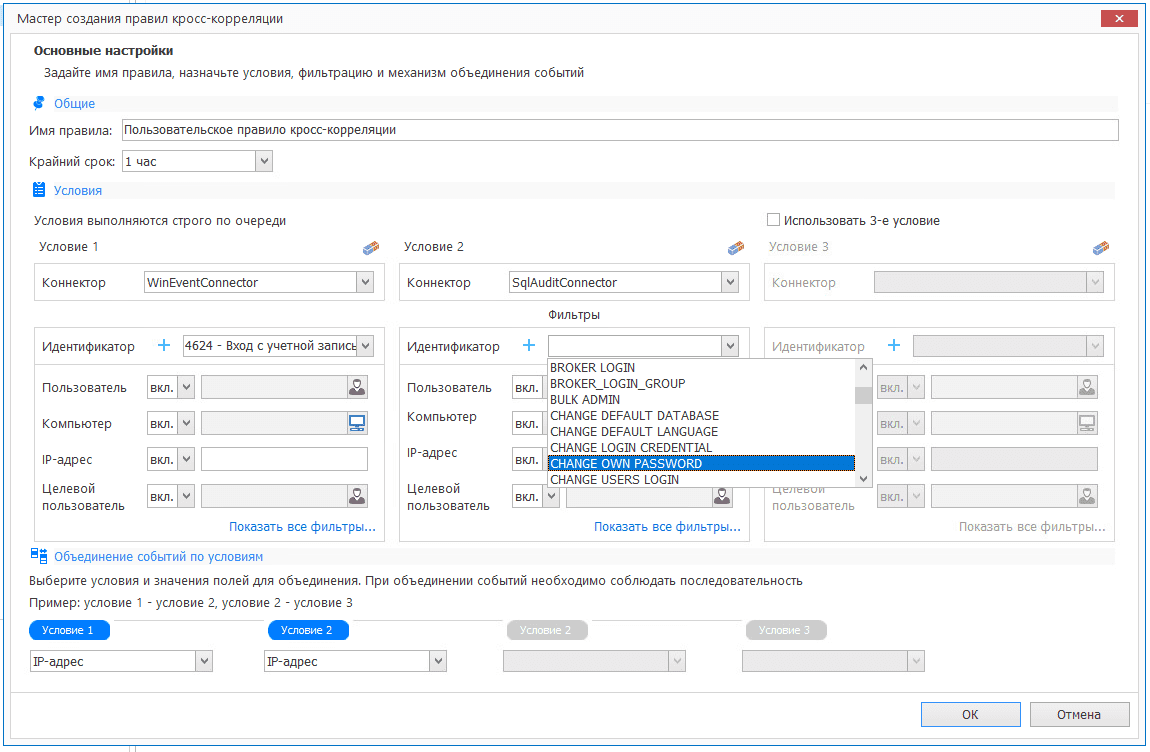Enable Использовать 3-е условие checkbox

773,220
